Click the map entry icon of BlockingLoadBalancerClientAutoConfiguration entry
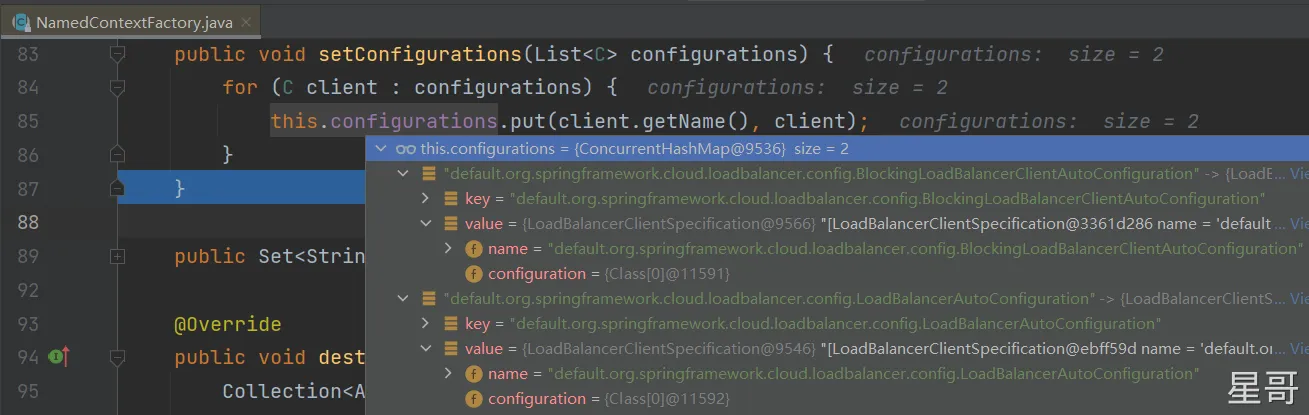The image size is (1309, 415). click(x=428, y=174)
